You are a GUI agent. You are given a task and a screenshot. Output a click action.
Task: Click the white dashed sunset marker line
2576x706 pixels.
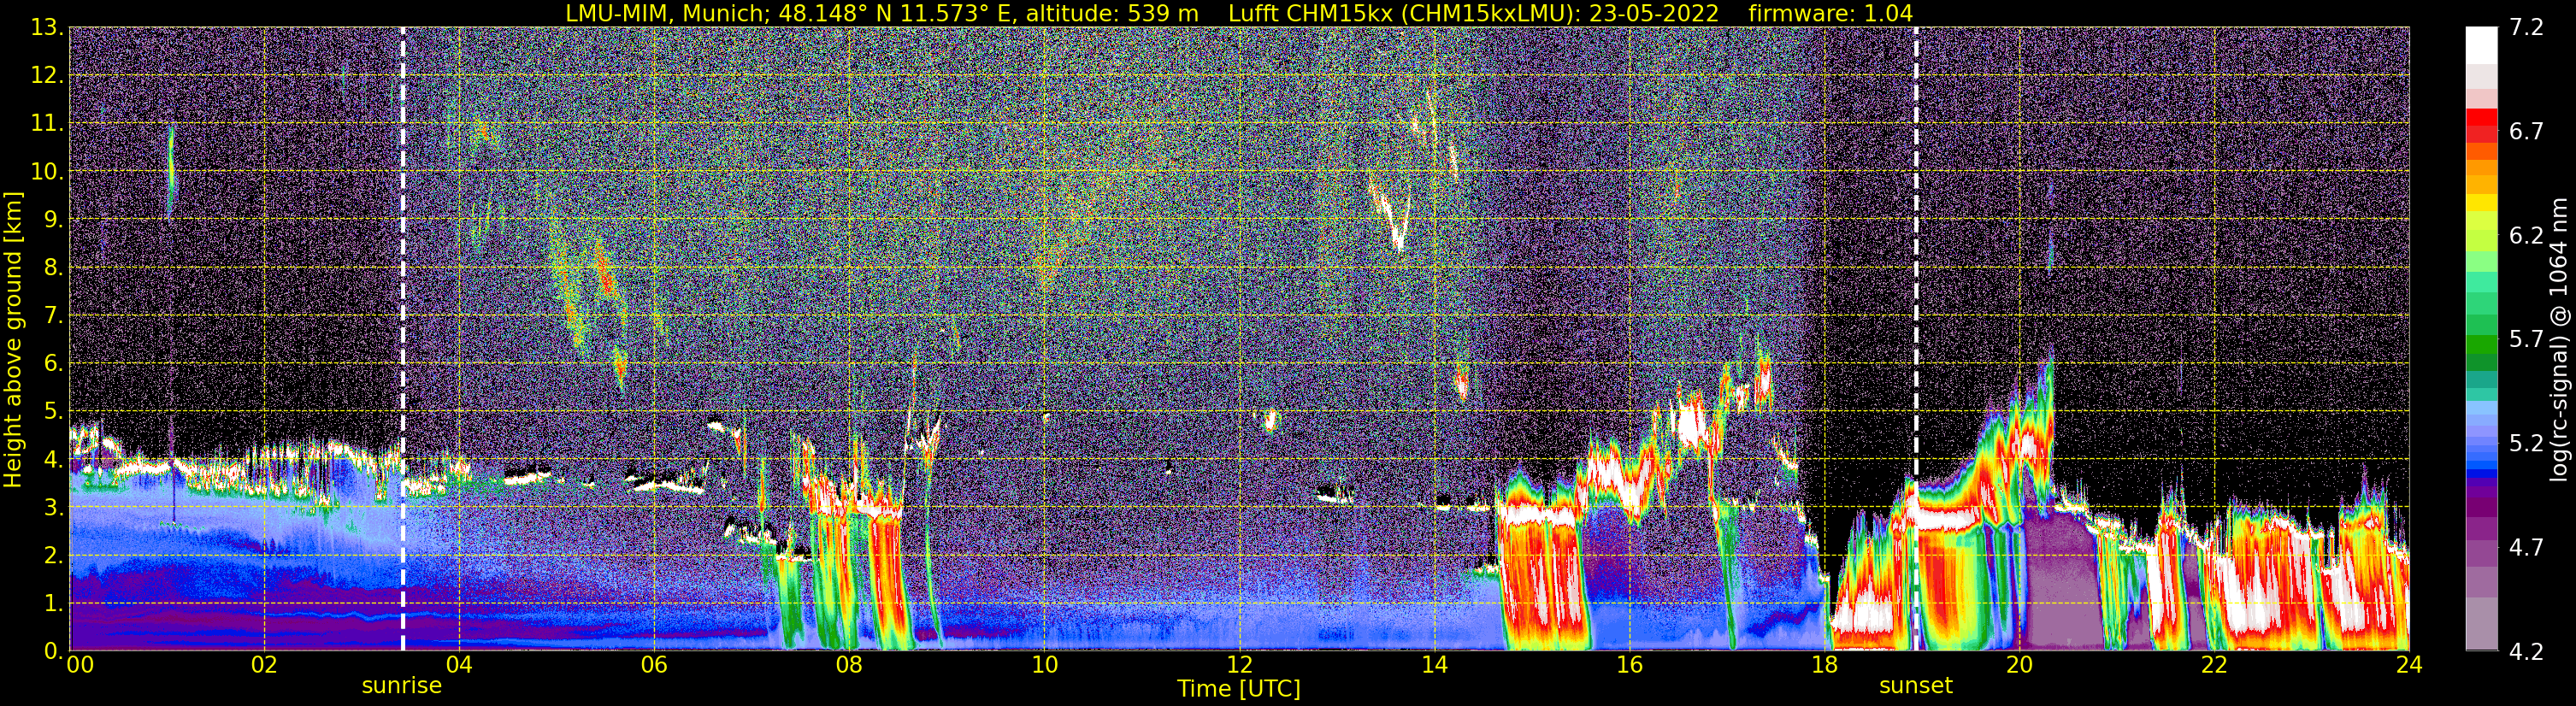pyautogui.click(x=1916, y=339)
